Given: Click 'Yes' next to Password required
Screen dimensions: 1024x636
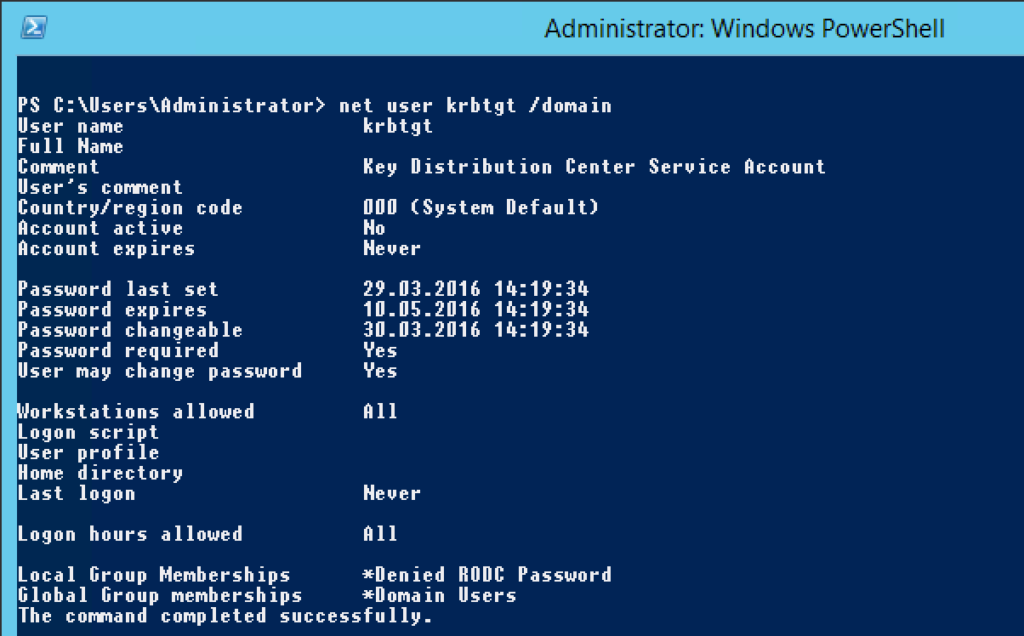Looking at the screenshot, I should tap(380, 351).
